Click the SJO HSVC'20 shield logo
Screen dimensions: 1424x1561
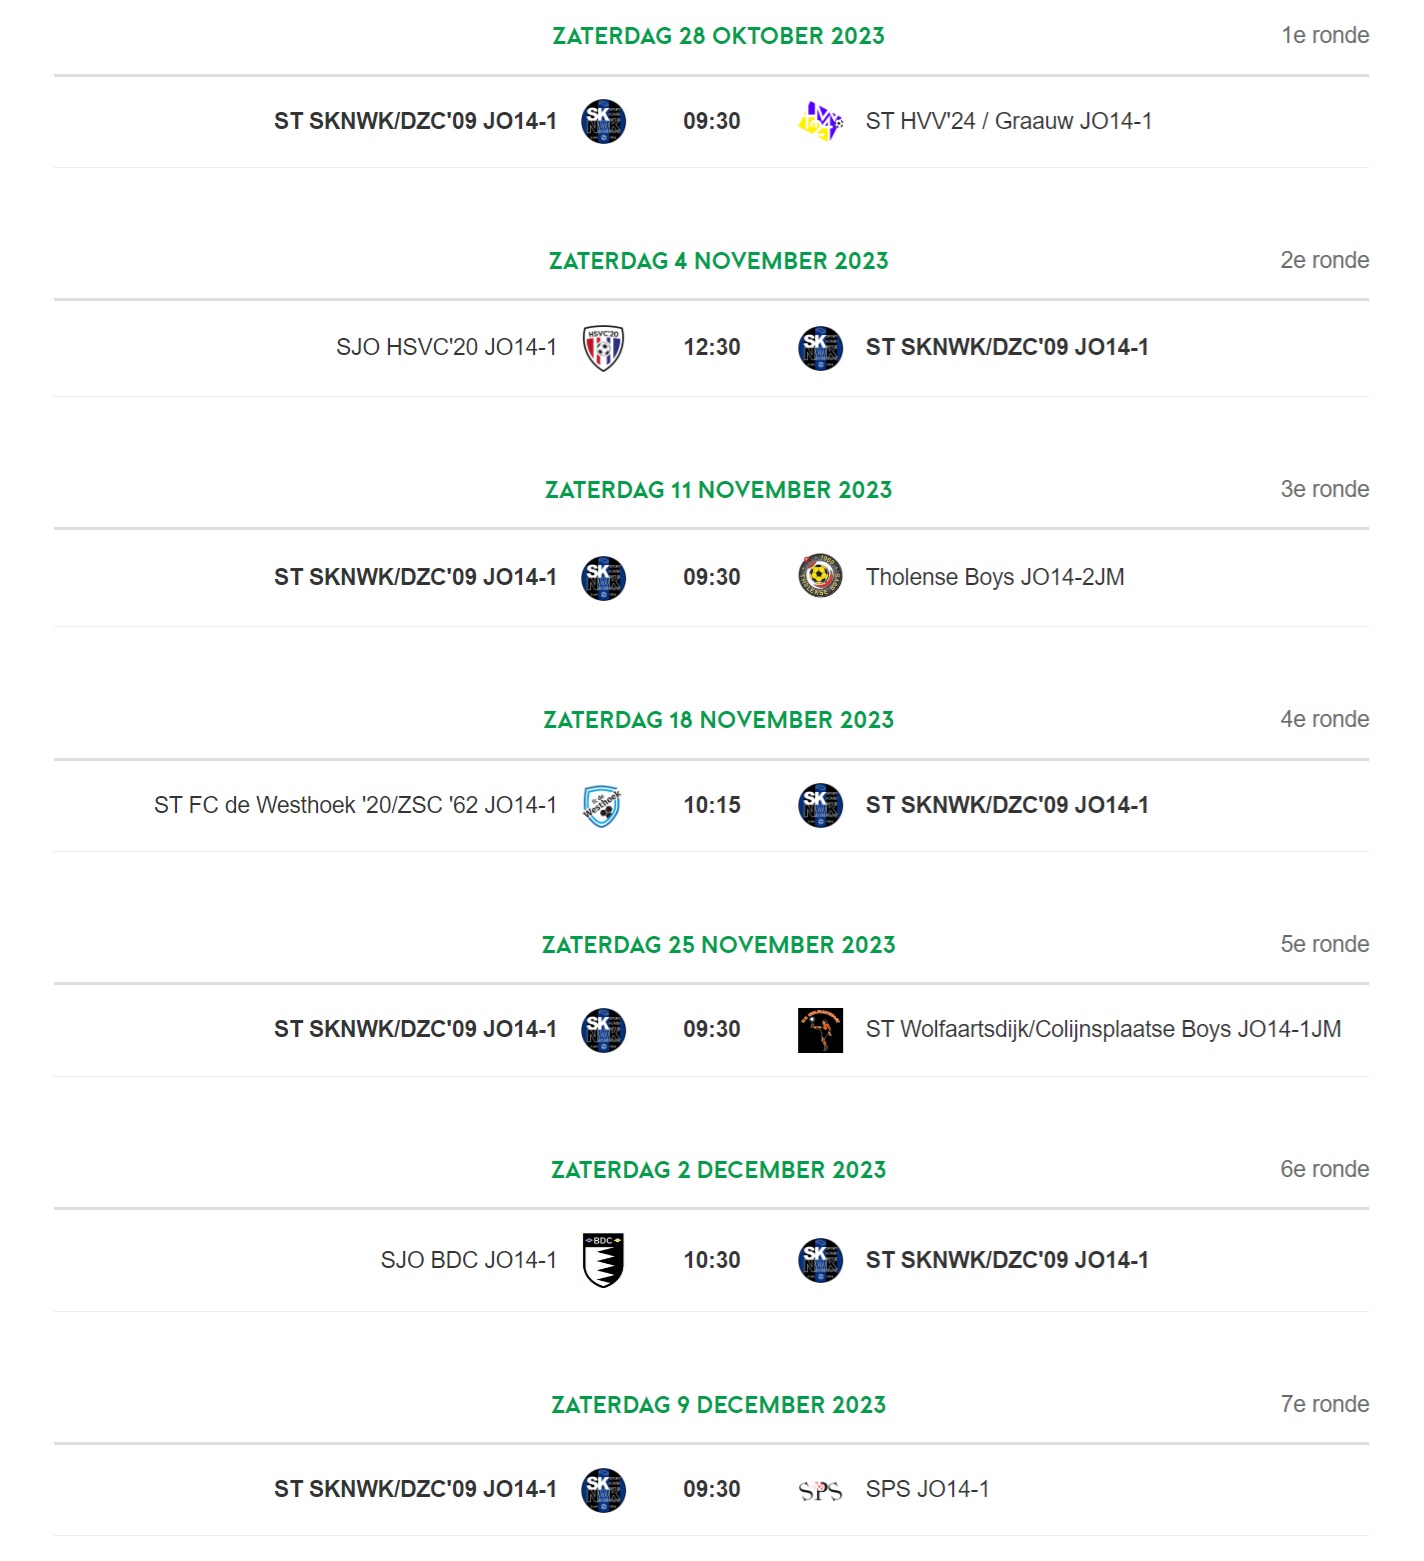click(x=603, y=348)
